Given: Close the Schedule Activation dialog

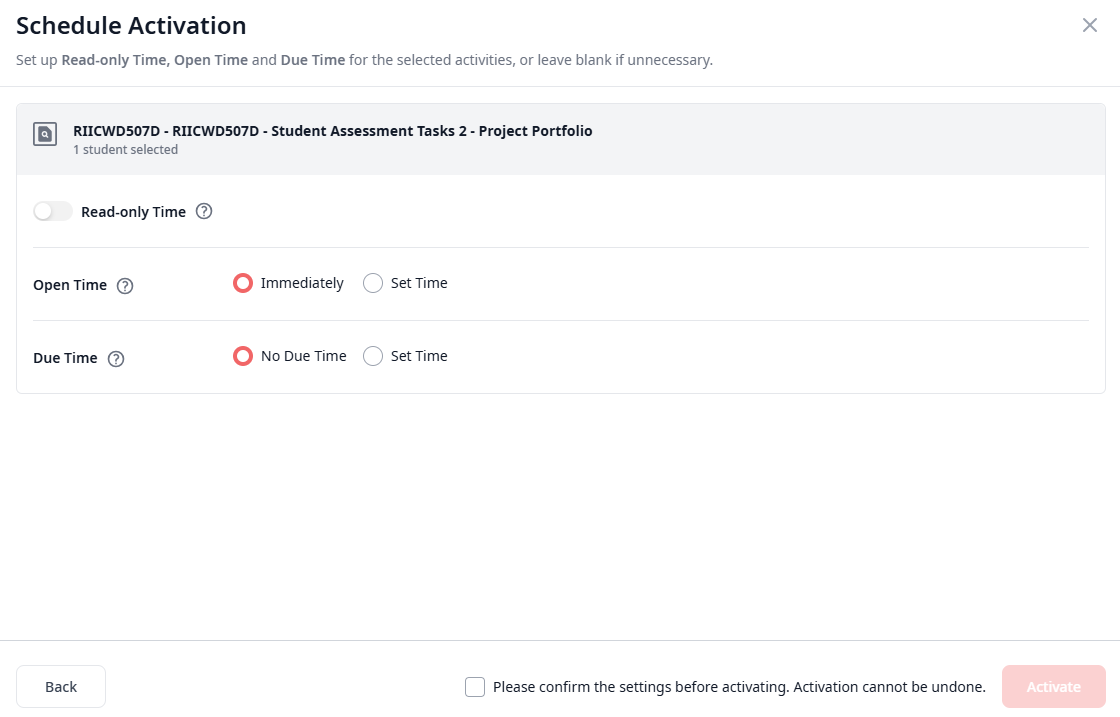Looking at the screenshot, I should tap(1090, 25).
